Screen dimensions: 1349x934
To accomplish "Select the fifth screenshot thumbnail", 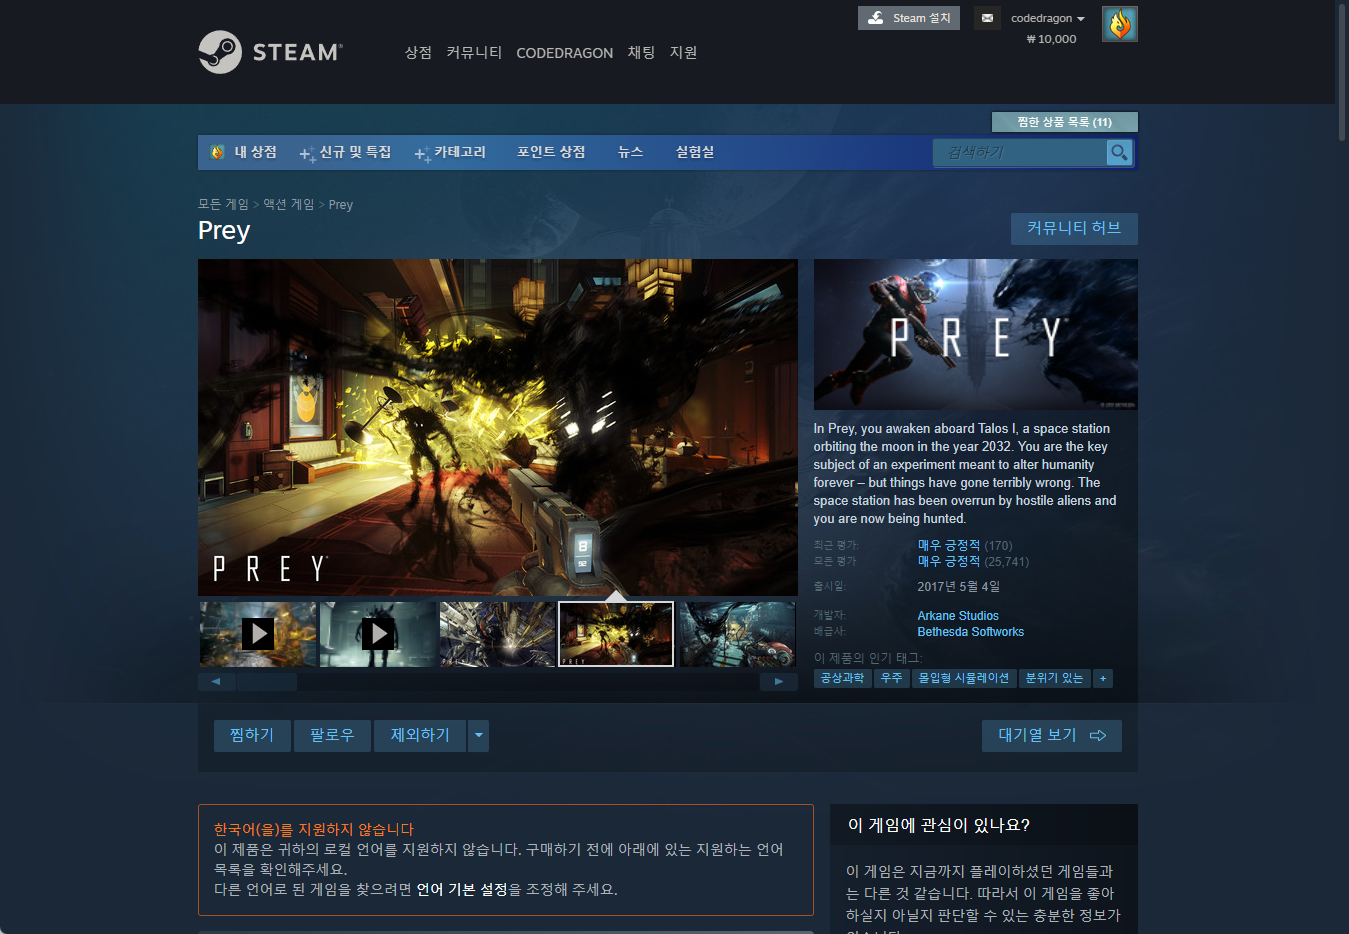I will 737,634.
